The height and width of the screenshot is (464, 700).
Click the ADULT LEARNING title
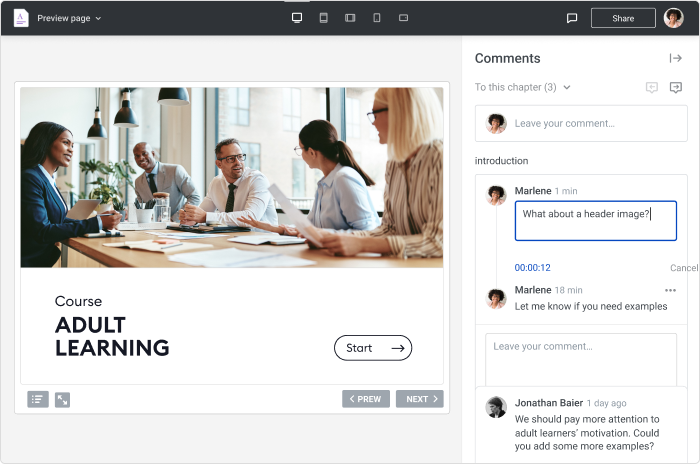112,336
